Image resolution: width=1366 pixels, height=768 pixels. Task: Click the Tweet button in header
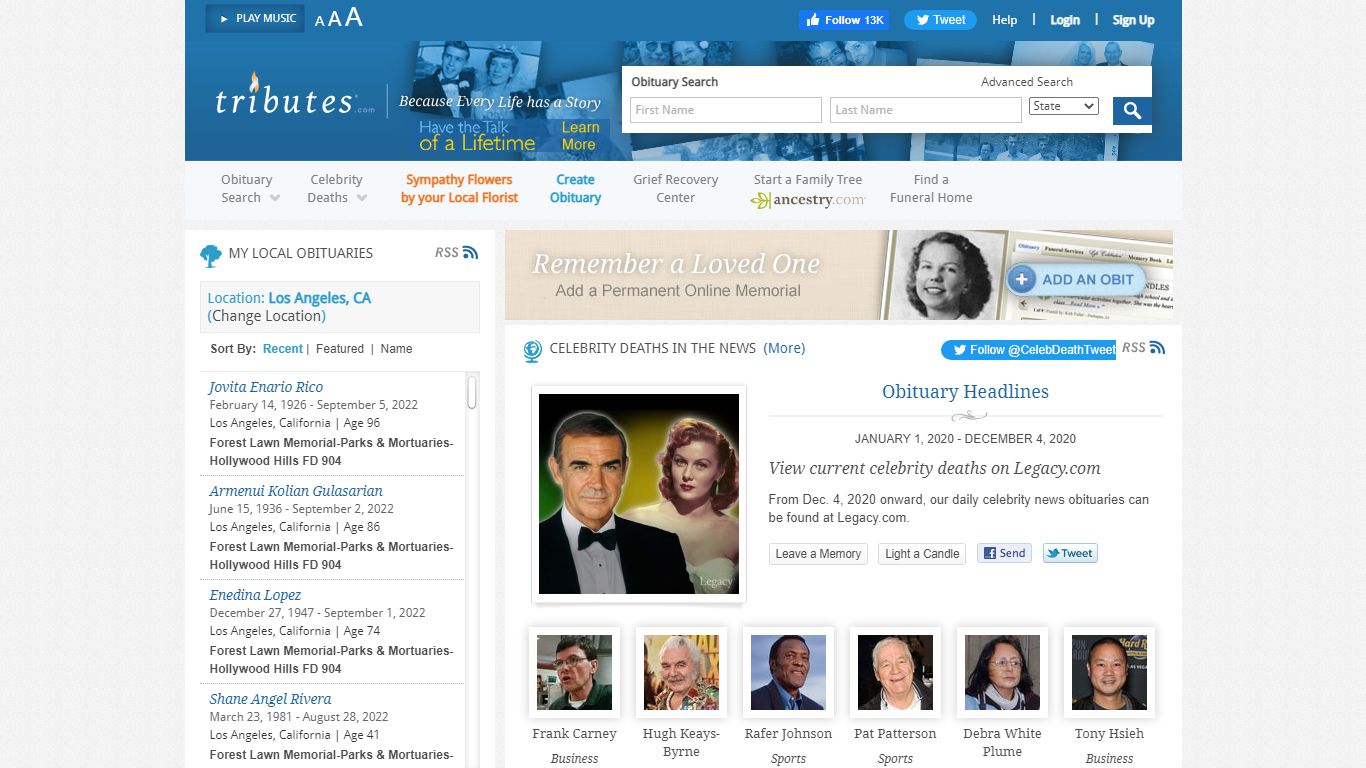click(940, 20)
